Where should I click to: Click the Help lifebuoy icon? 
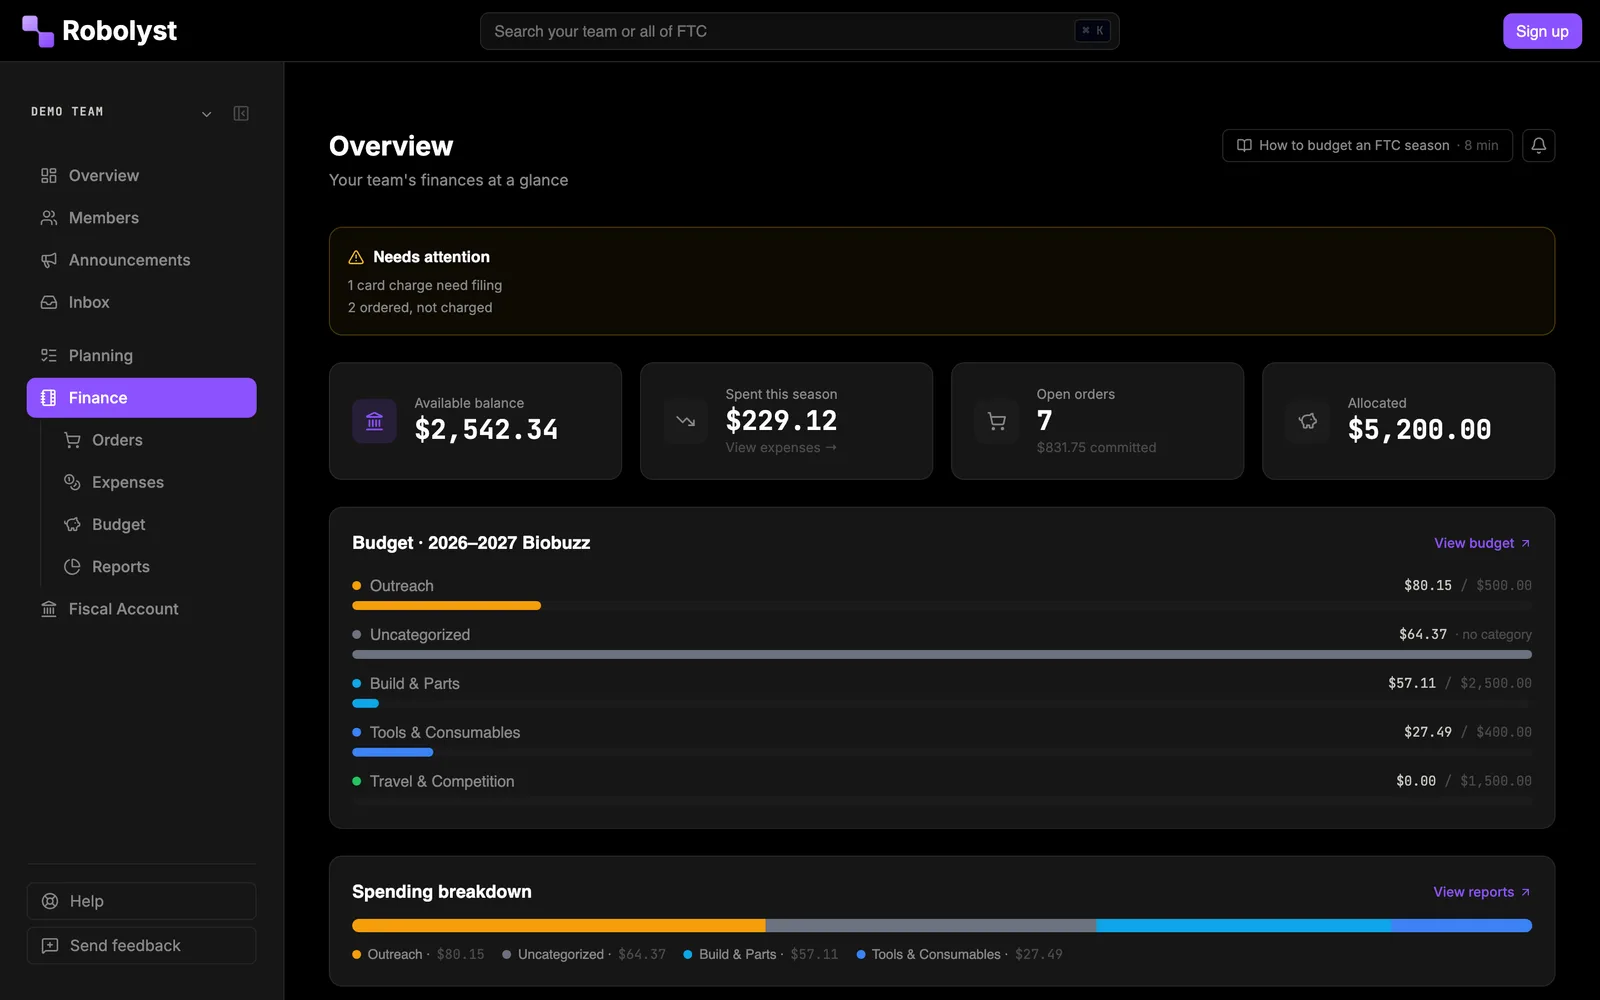(x=50, y=901)
